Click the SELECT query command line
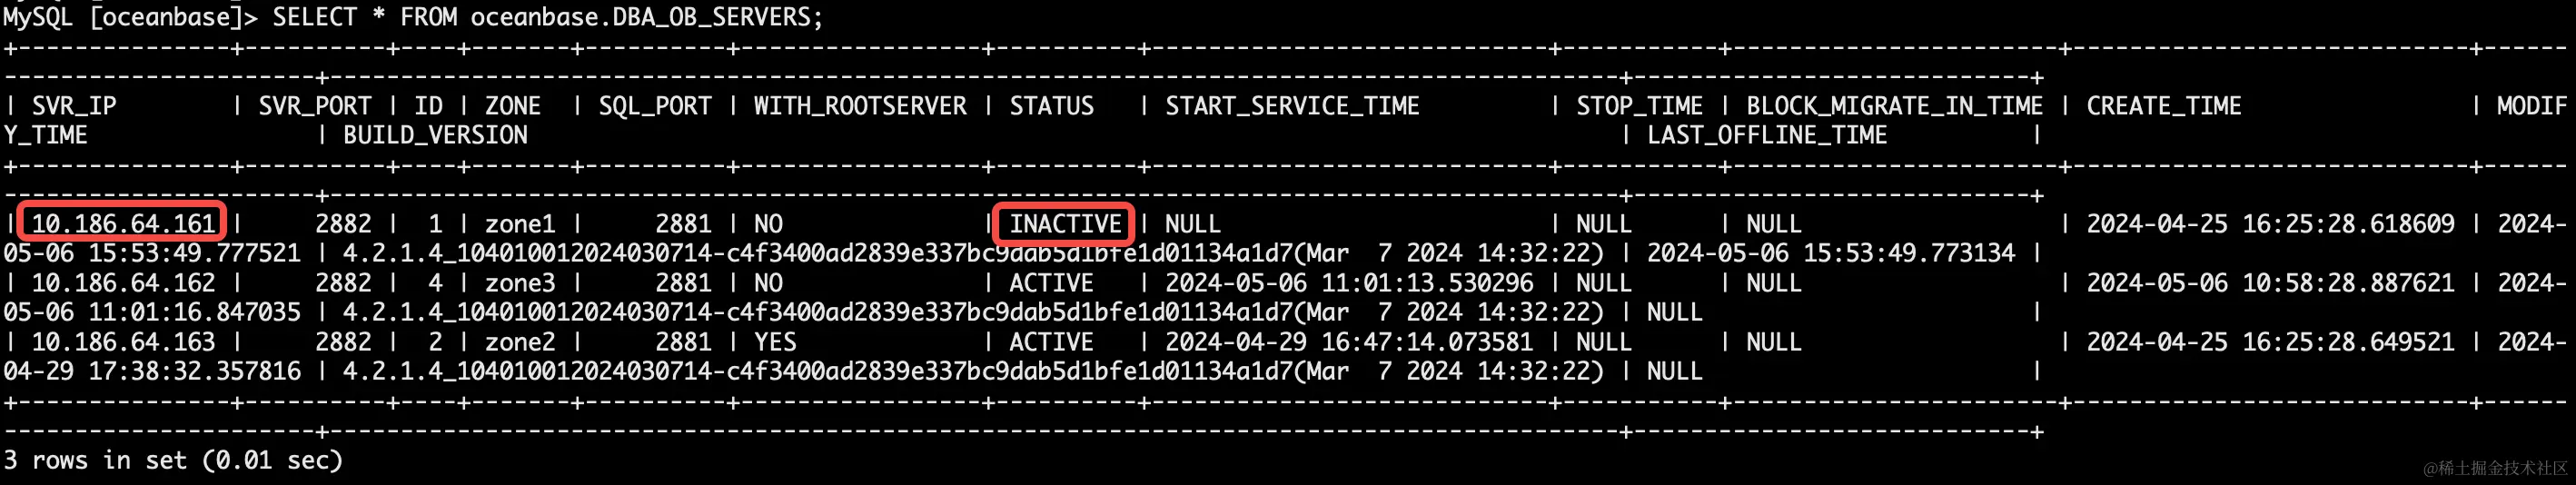This screenshot has width=2576, height=485. click(413, 17)
